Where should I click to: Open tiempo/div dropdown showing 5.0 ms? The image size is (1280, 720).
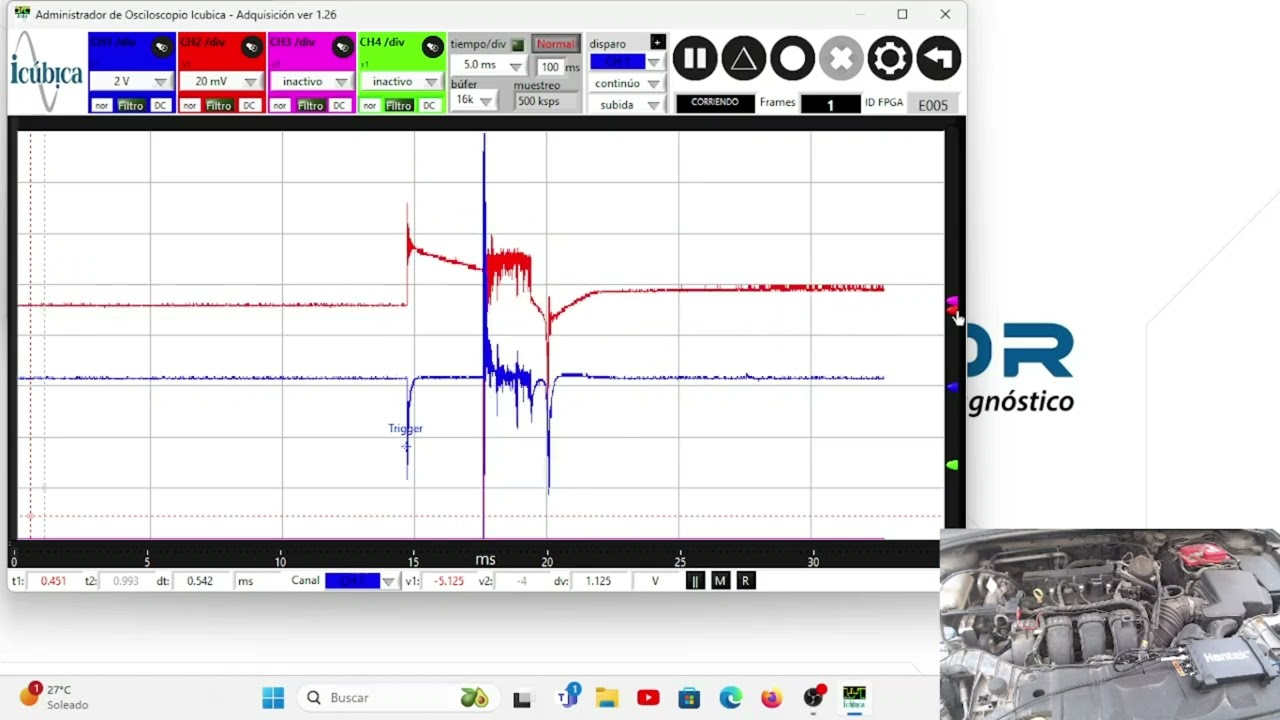488,65
